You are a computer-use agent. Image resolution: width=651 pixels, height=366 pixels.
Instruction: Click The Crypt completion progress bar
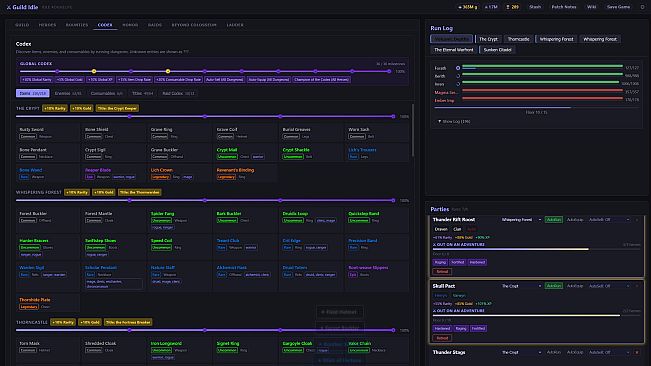tap(205, 117)
